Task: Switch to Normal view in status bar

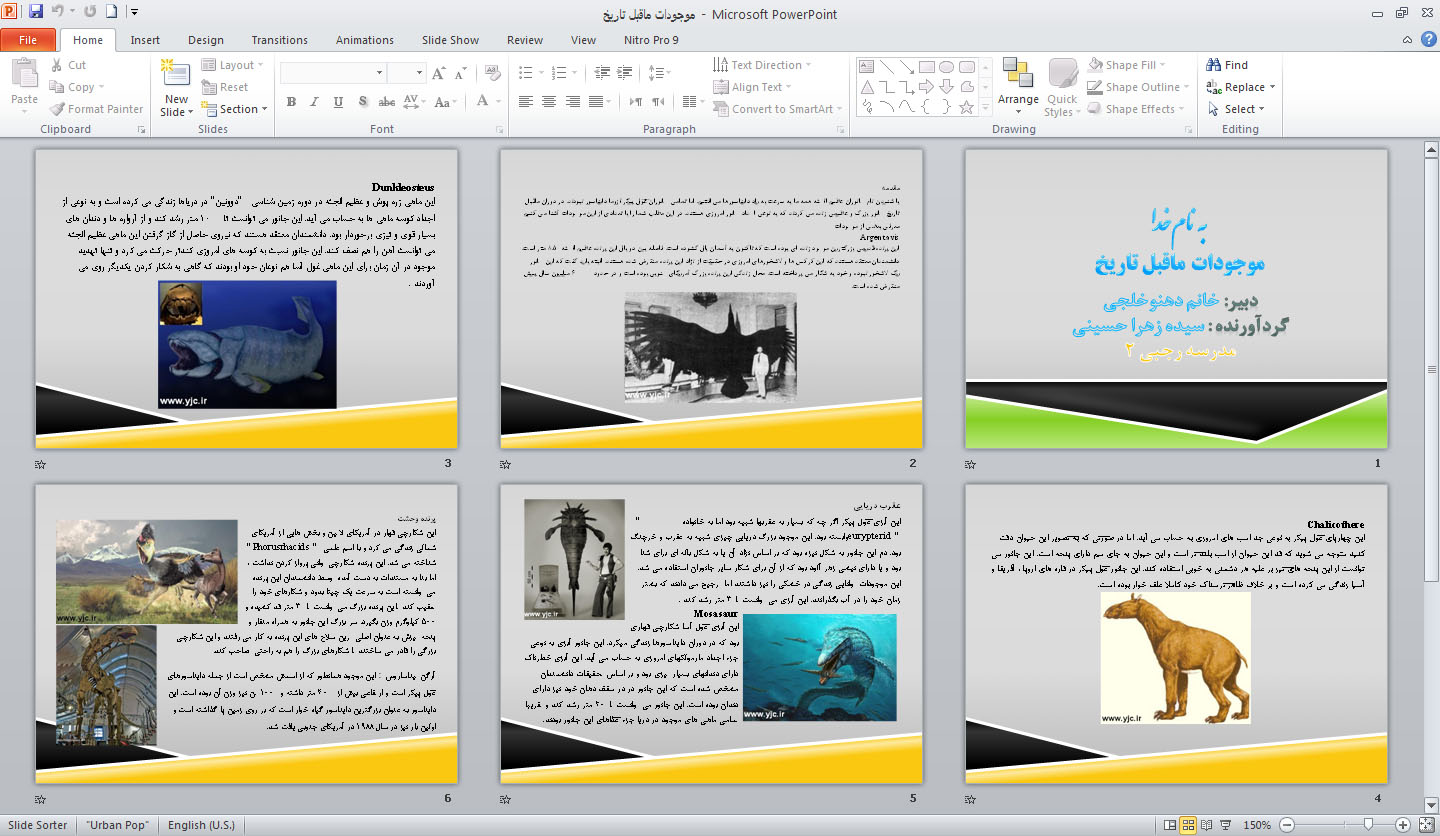Action: pos(1168,825)
